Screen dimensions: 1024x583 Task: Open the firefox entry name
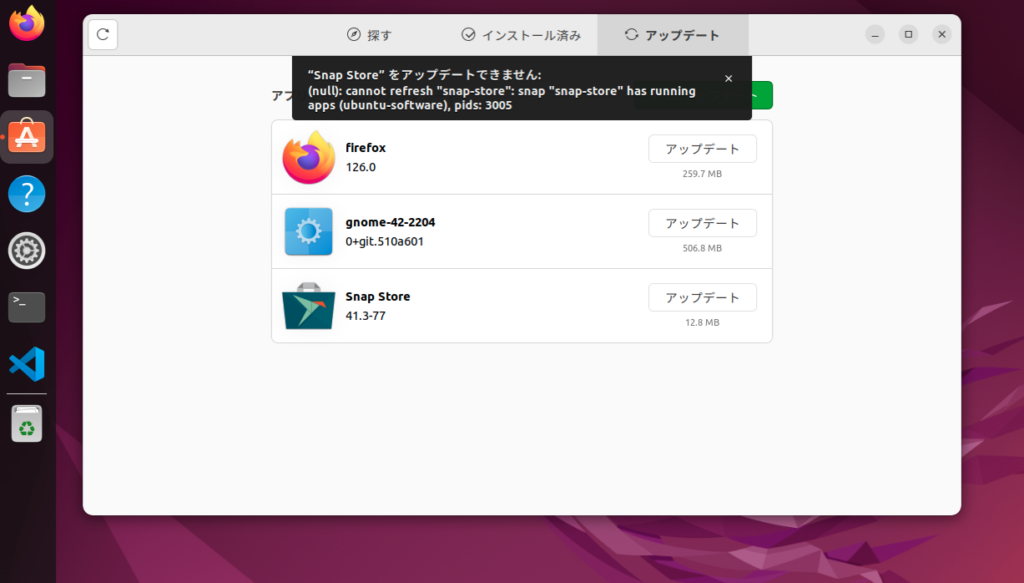tap(366, 148)
